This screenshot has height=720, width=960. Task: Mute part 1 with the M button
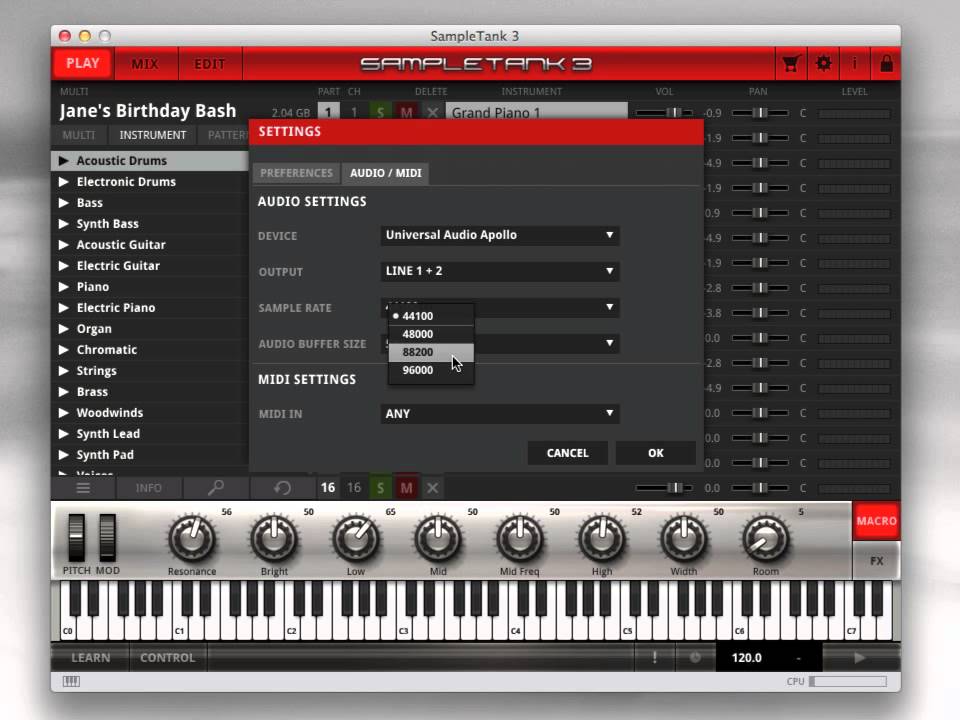click(406, 113)
